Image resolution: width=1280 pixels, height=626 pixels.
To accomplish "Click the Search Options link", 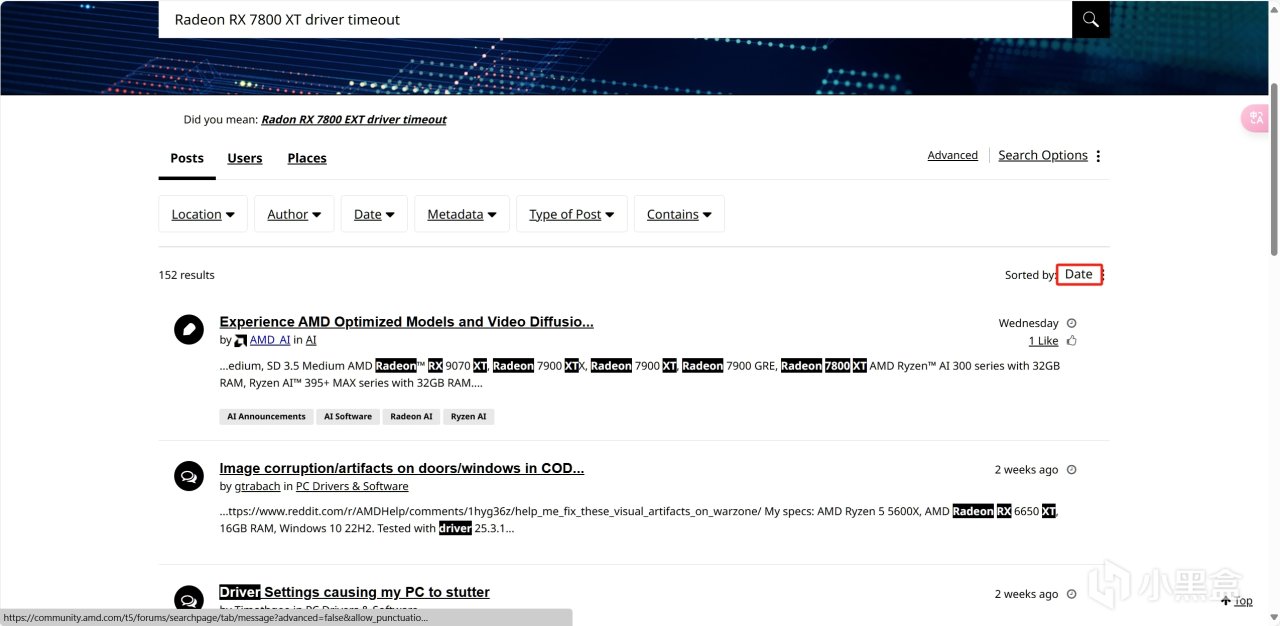I will [1043, 155].
